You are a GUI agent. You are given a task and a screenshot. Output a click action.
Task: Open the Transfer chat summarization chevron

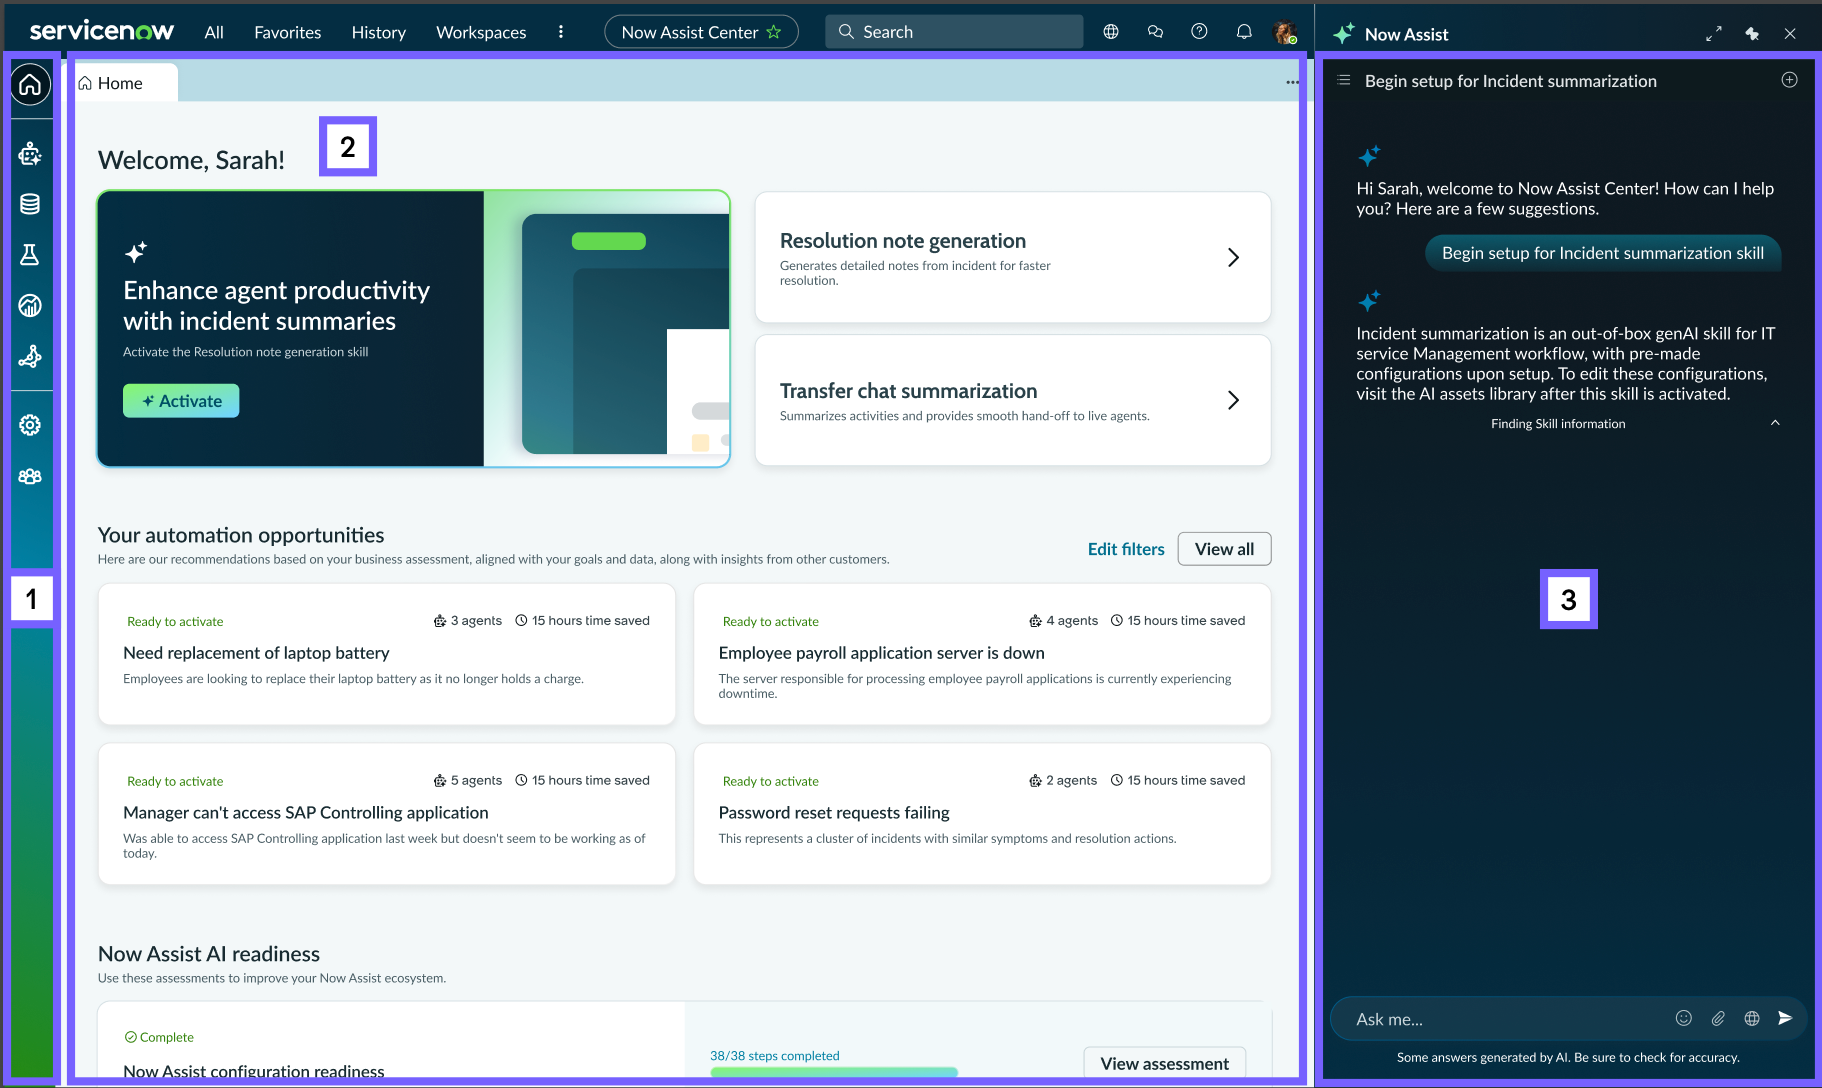tap(1233, 400)
